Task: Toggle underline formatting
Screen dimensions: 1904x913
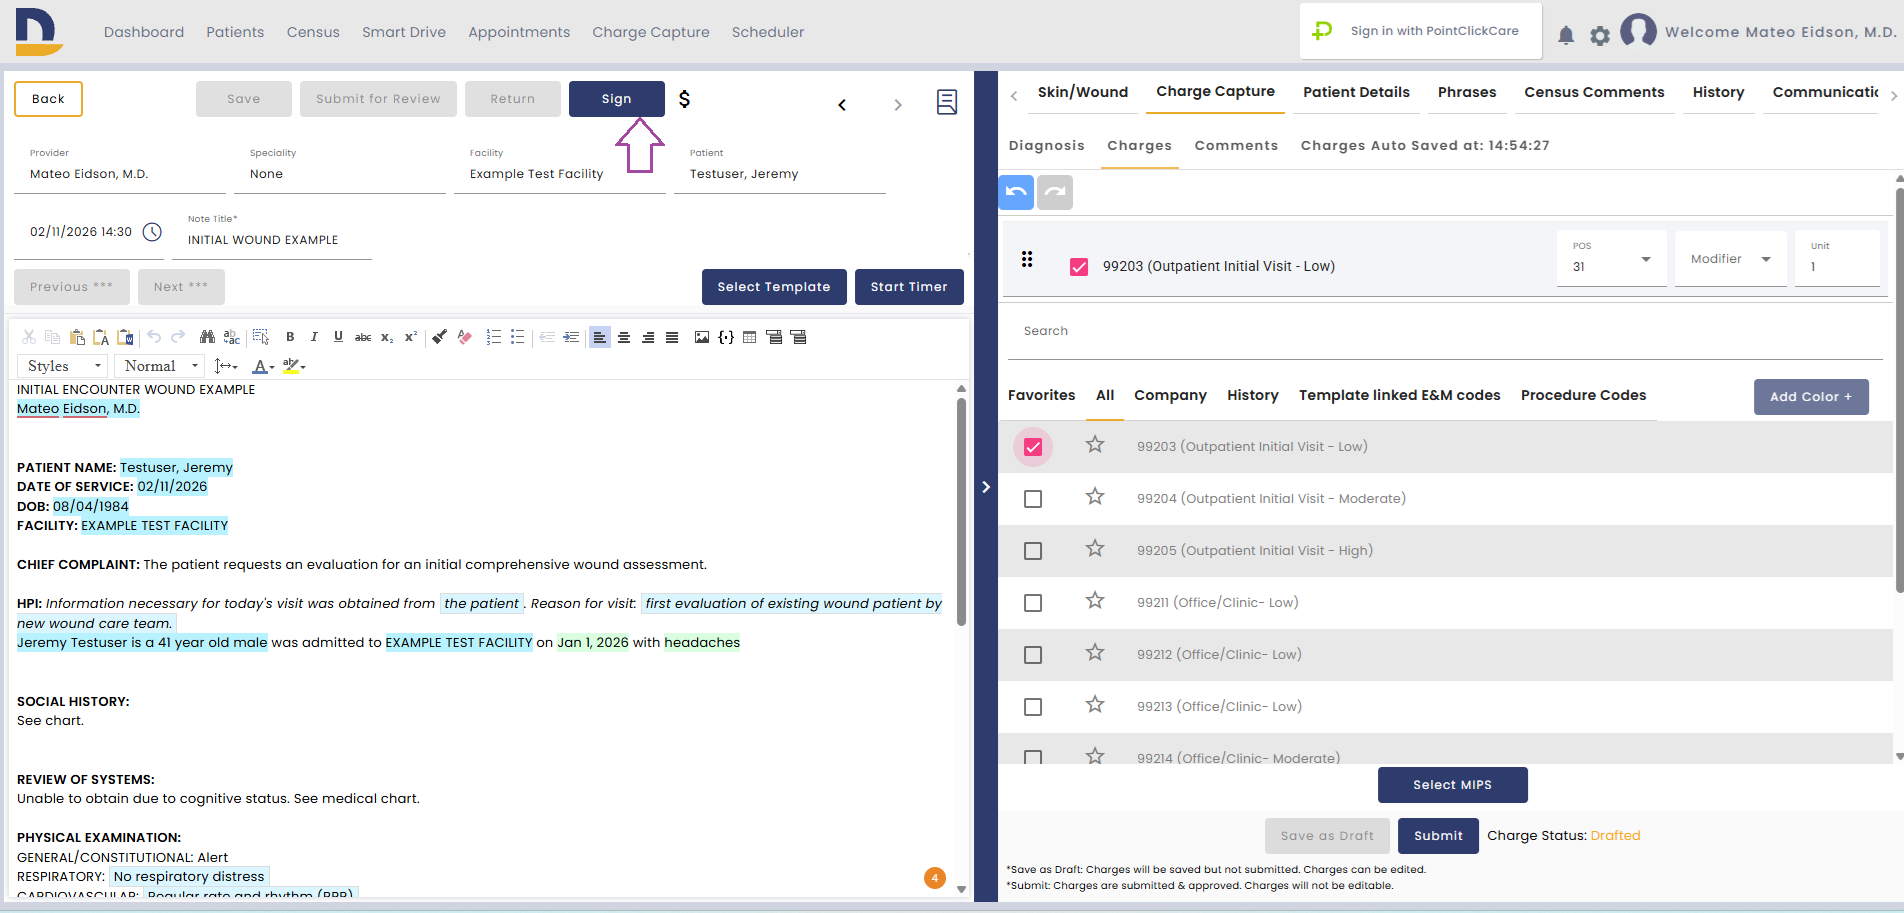Action: point(338,337)
